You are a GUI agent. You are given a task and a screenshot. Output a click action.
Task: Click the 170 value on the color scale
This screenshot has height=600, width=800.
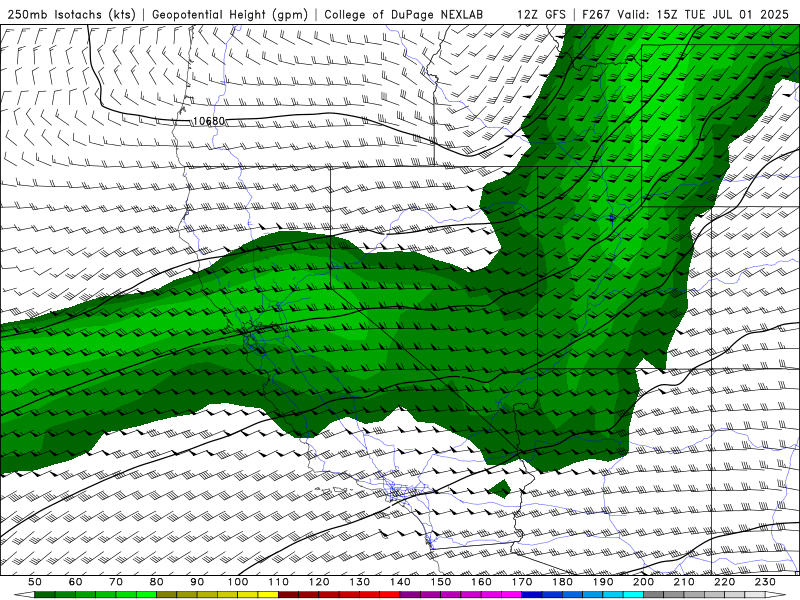[x=522, y=582]
